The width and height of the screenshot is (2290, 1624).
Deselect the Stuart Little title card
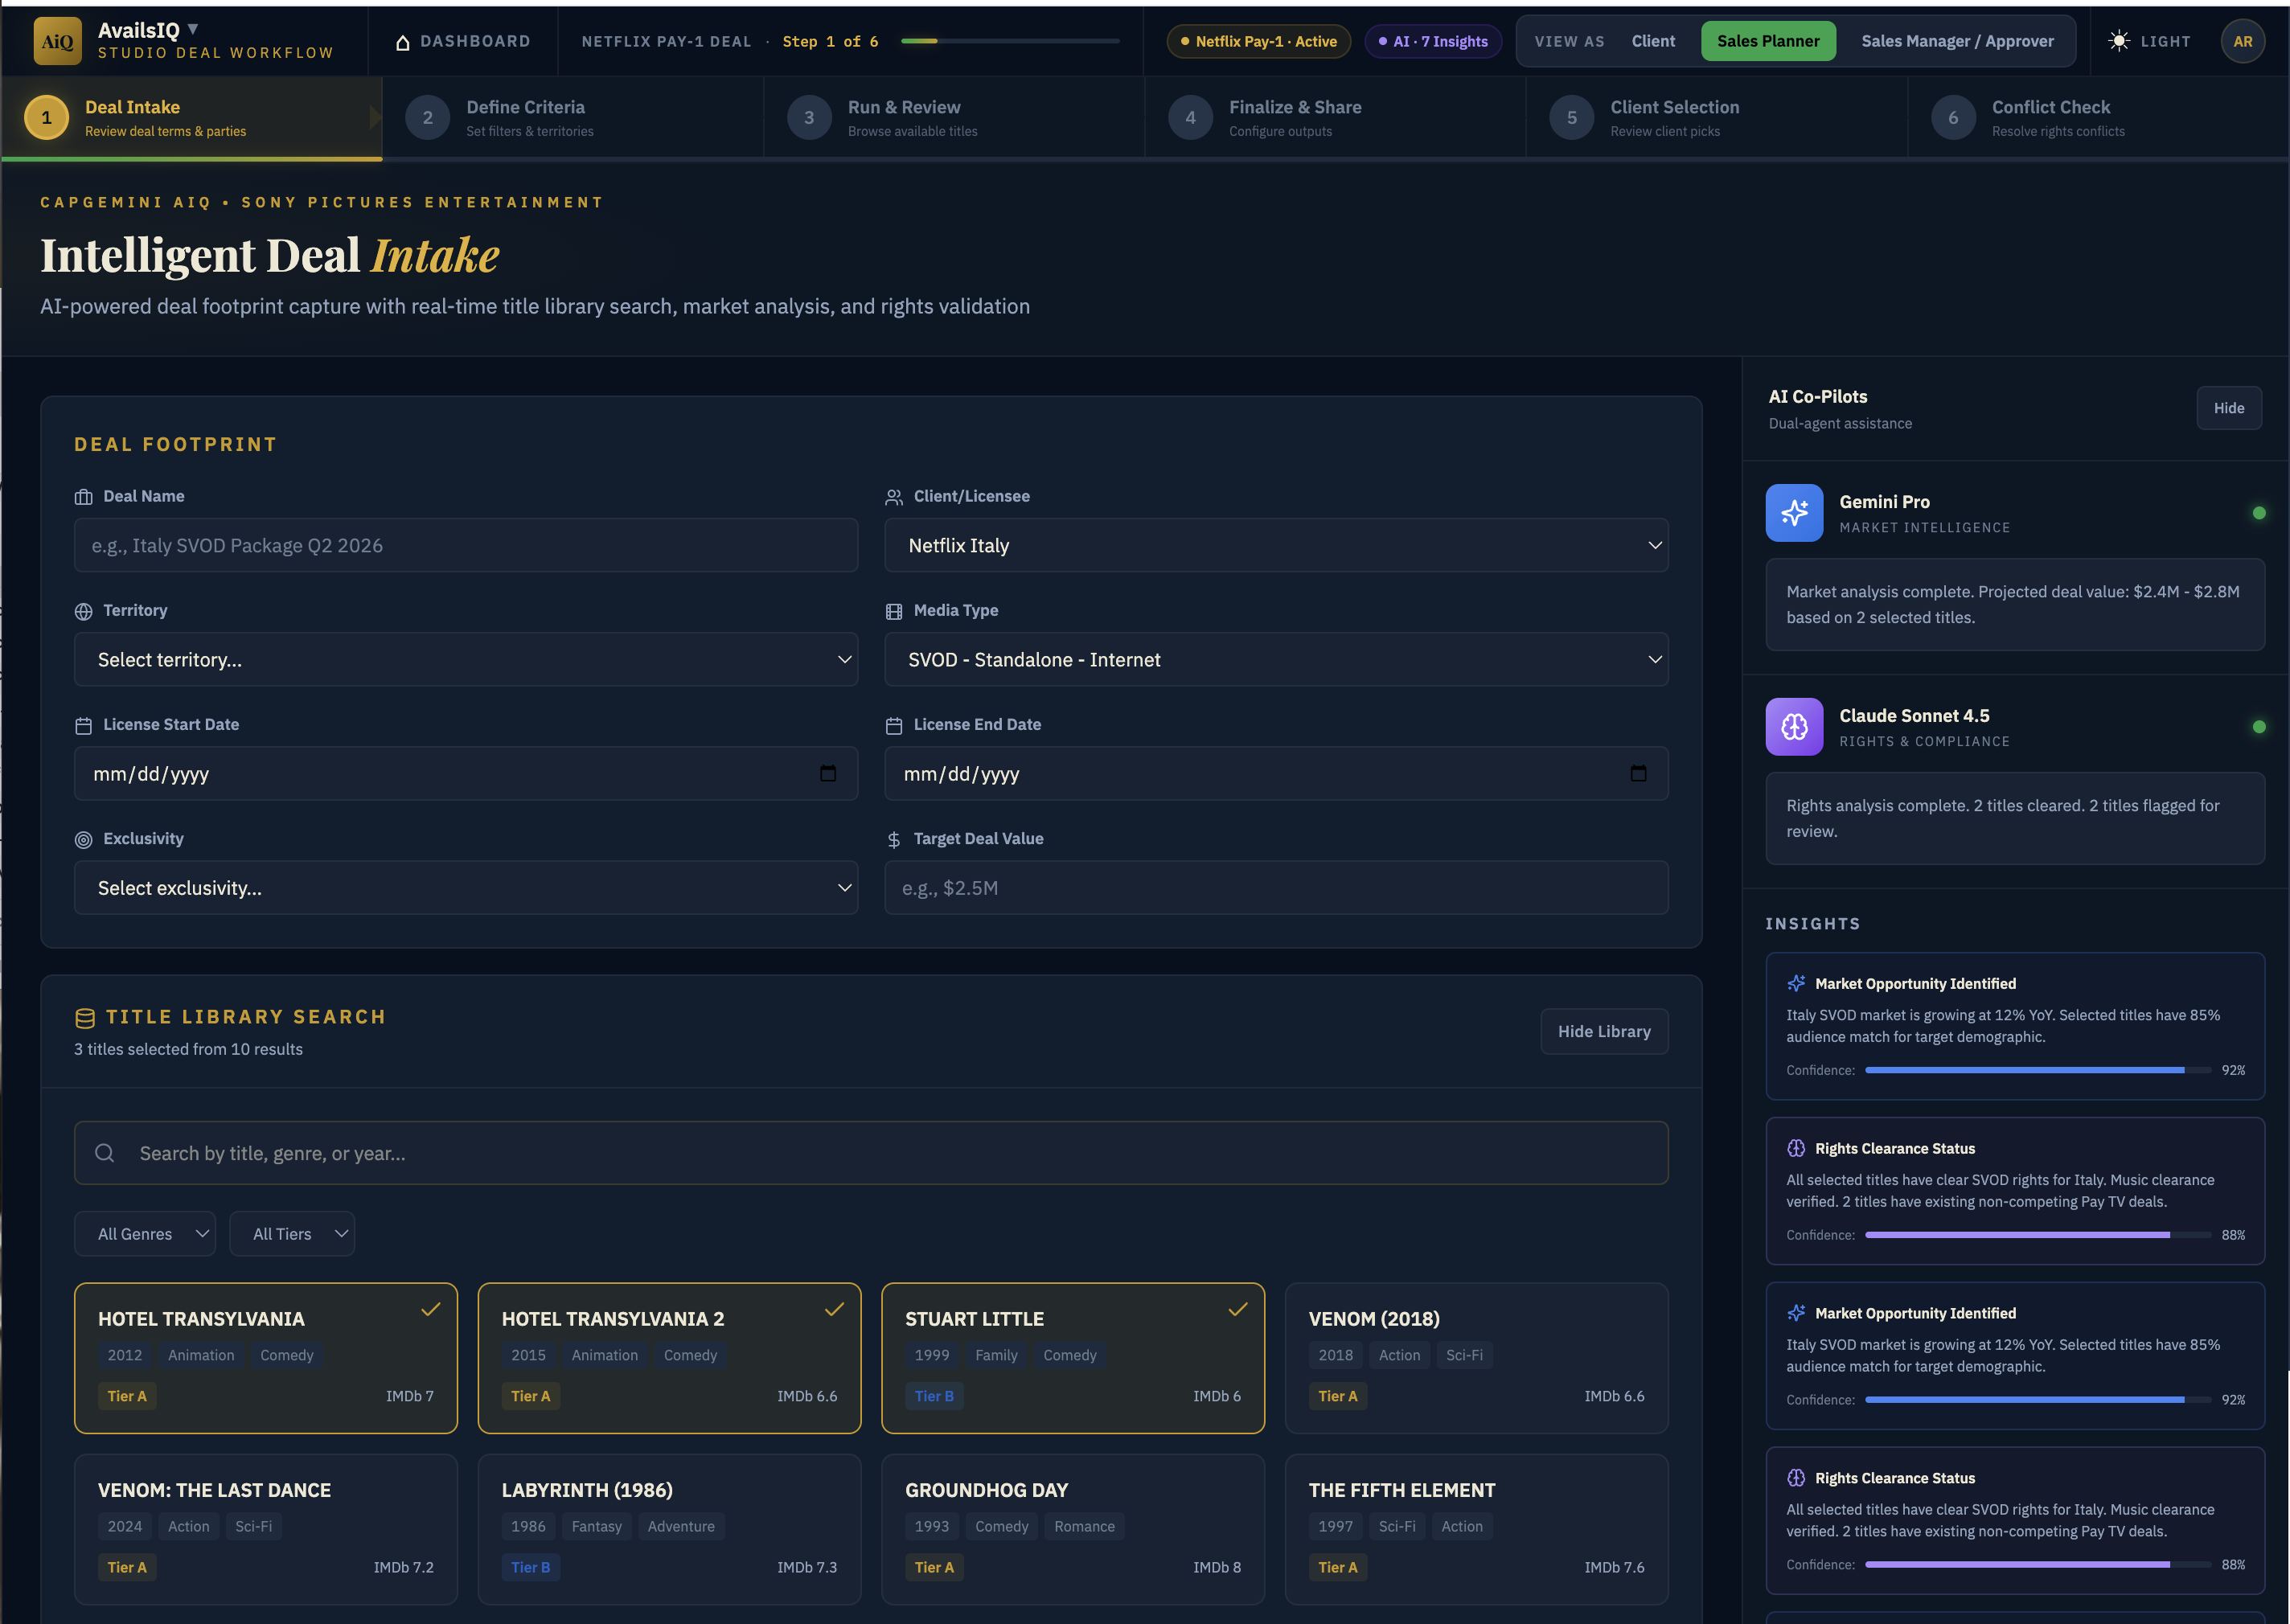1073,1358
